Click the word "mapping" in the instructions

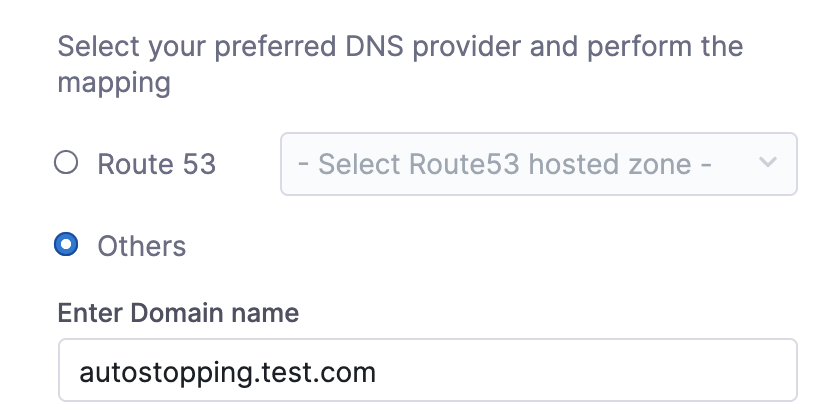click(114, 83)
